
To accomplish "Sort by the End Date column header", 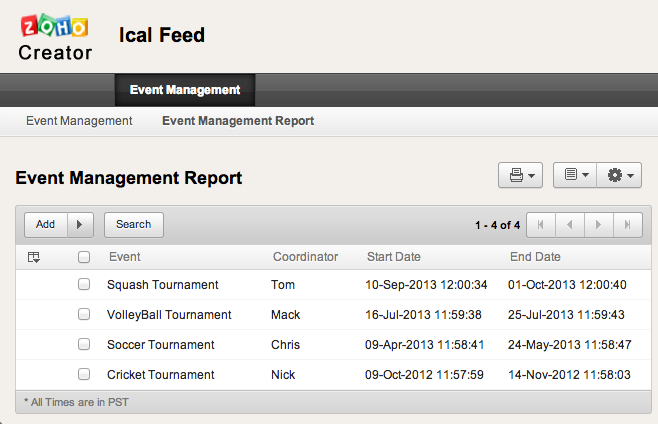I will point(535,257).
